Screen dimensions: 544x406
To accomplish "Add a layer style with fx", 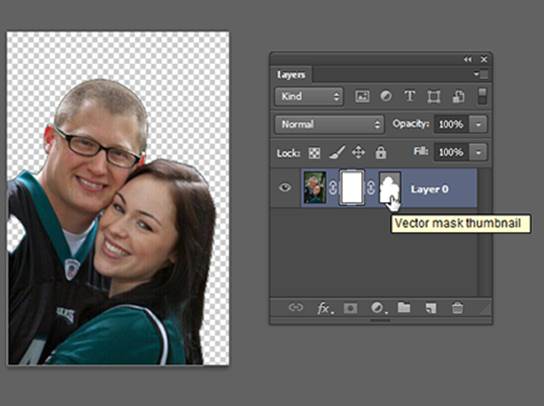I will (325, 308).
